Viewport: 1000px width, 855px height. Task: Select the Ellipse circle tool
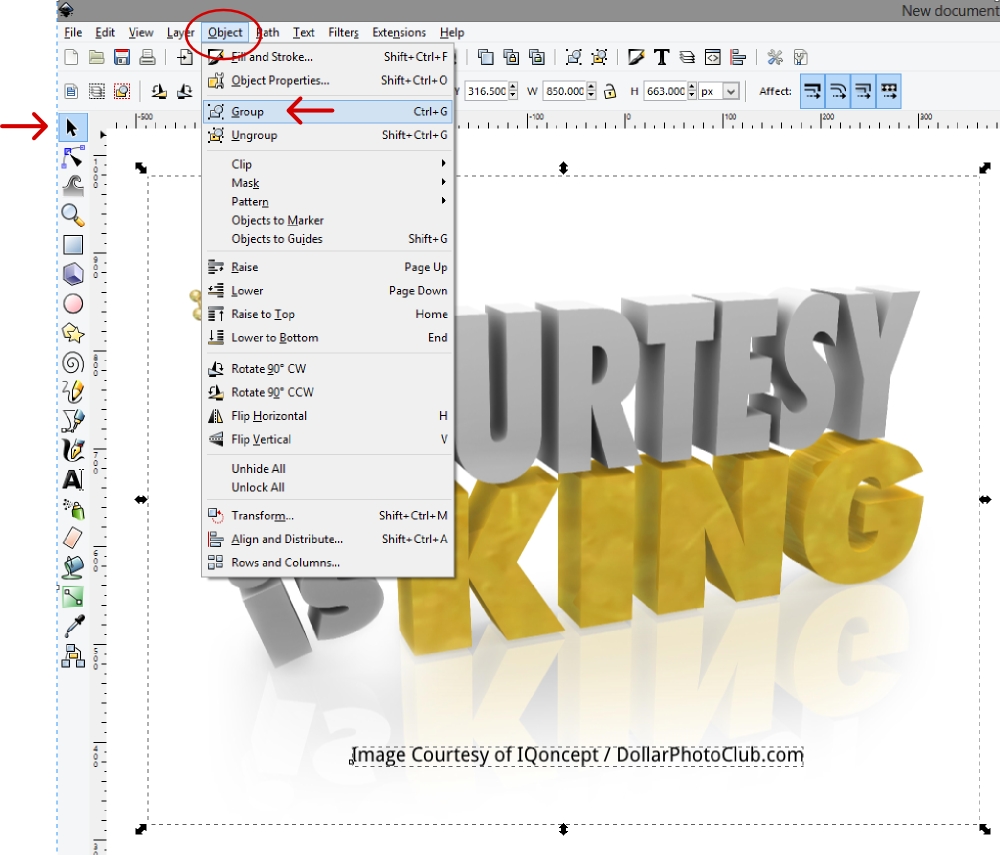pos(73,303)
